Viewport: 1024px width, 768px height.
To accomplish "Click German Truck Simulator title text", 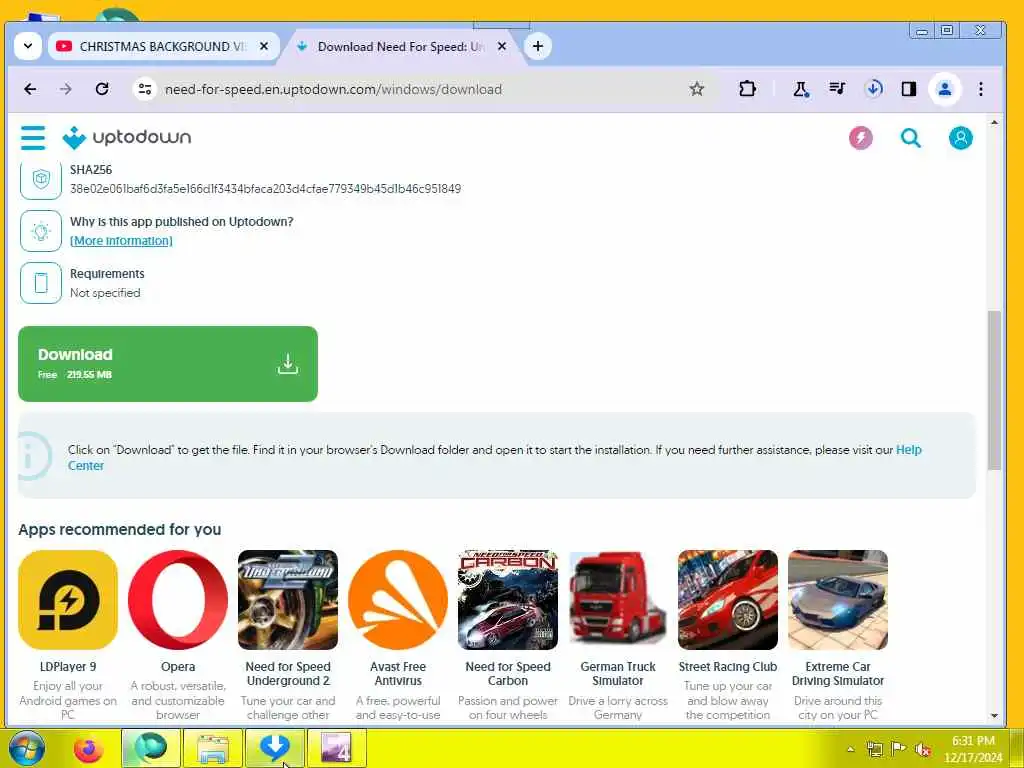I will [x=618, y=673].
